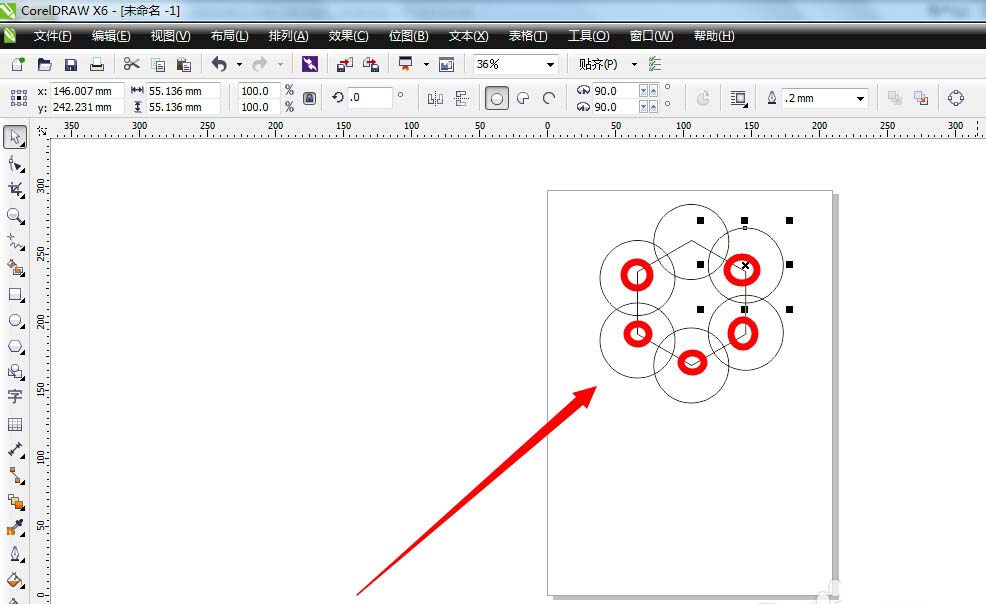Screen dimensions: 986x604
Task: Click the Undo button
Action: tap(218, 65)
